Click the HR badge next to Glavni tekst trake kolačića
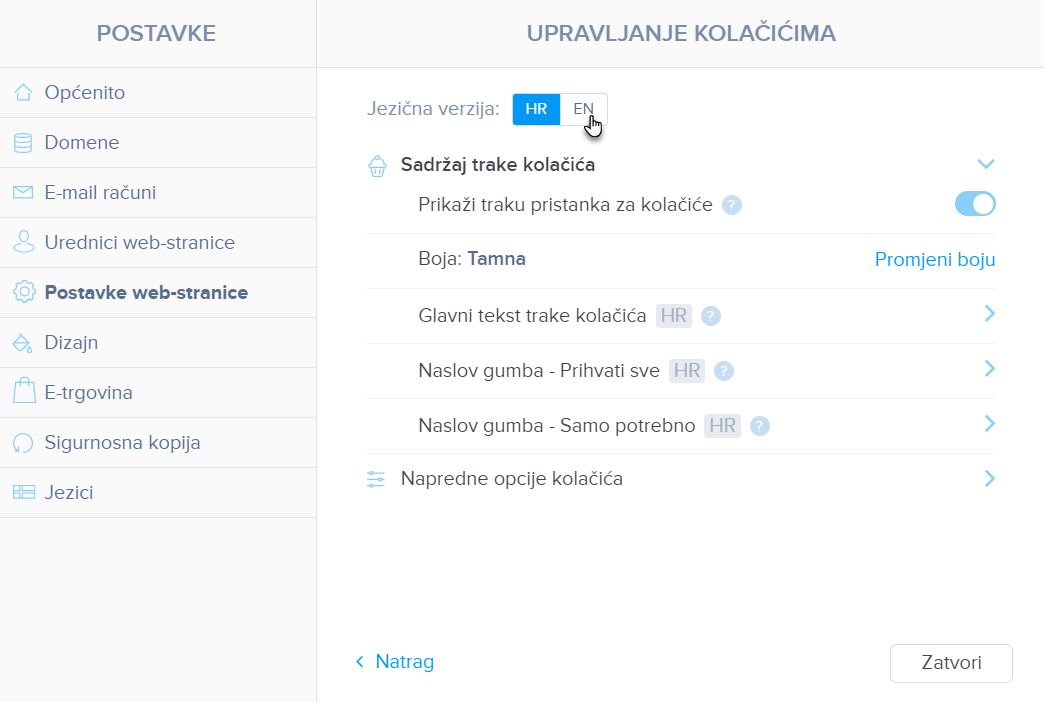 pyautogui.click(x=674, y=316)
